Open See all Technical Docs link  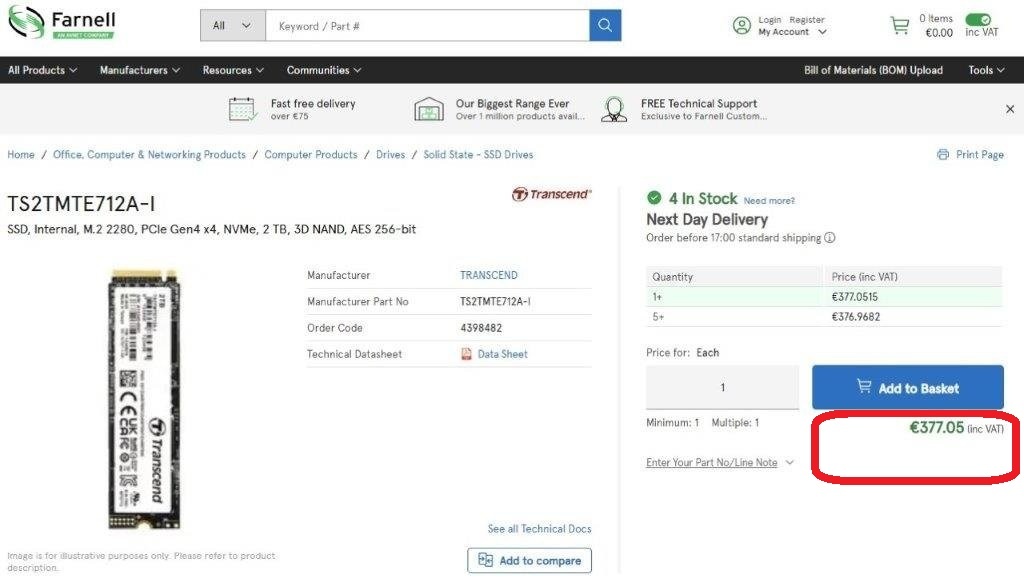tap(538, 528)
